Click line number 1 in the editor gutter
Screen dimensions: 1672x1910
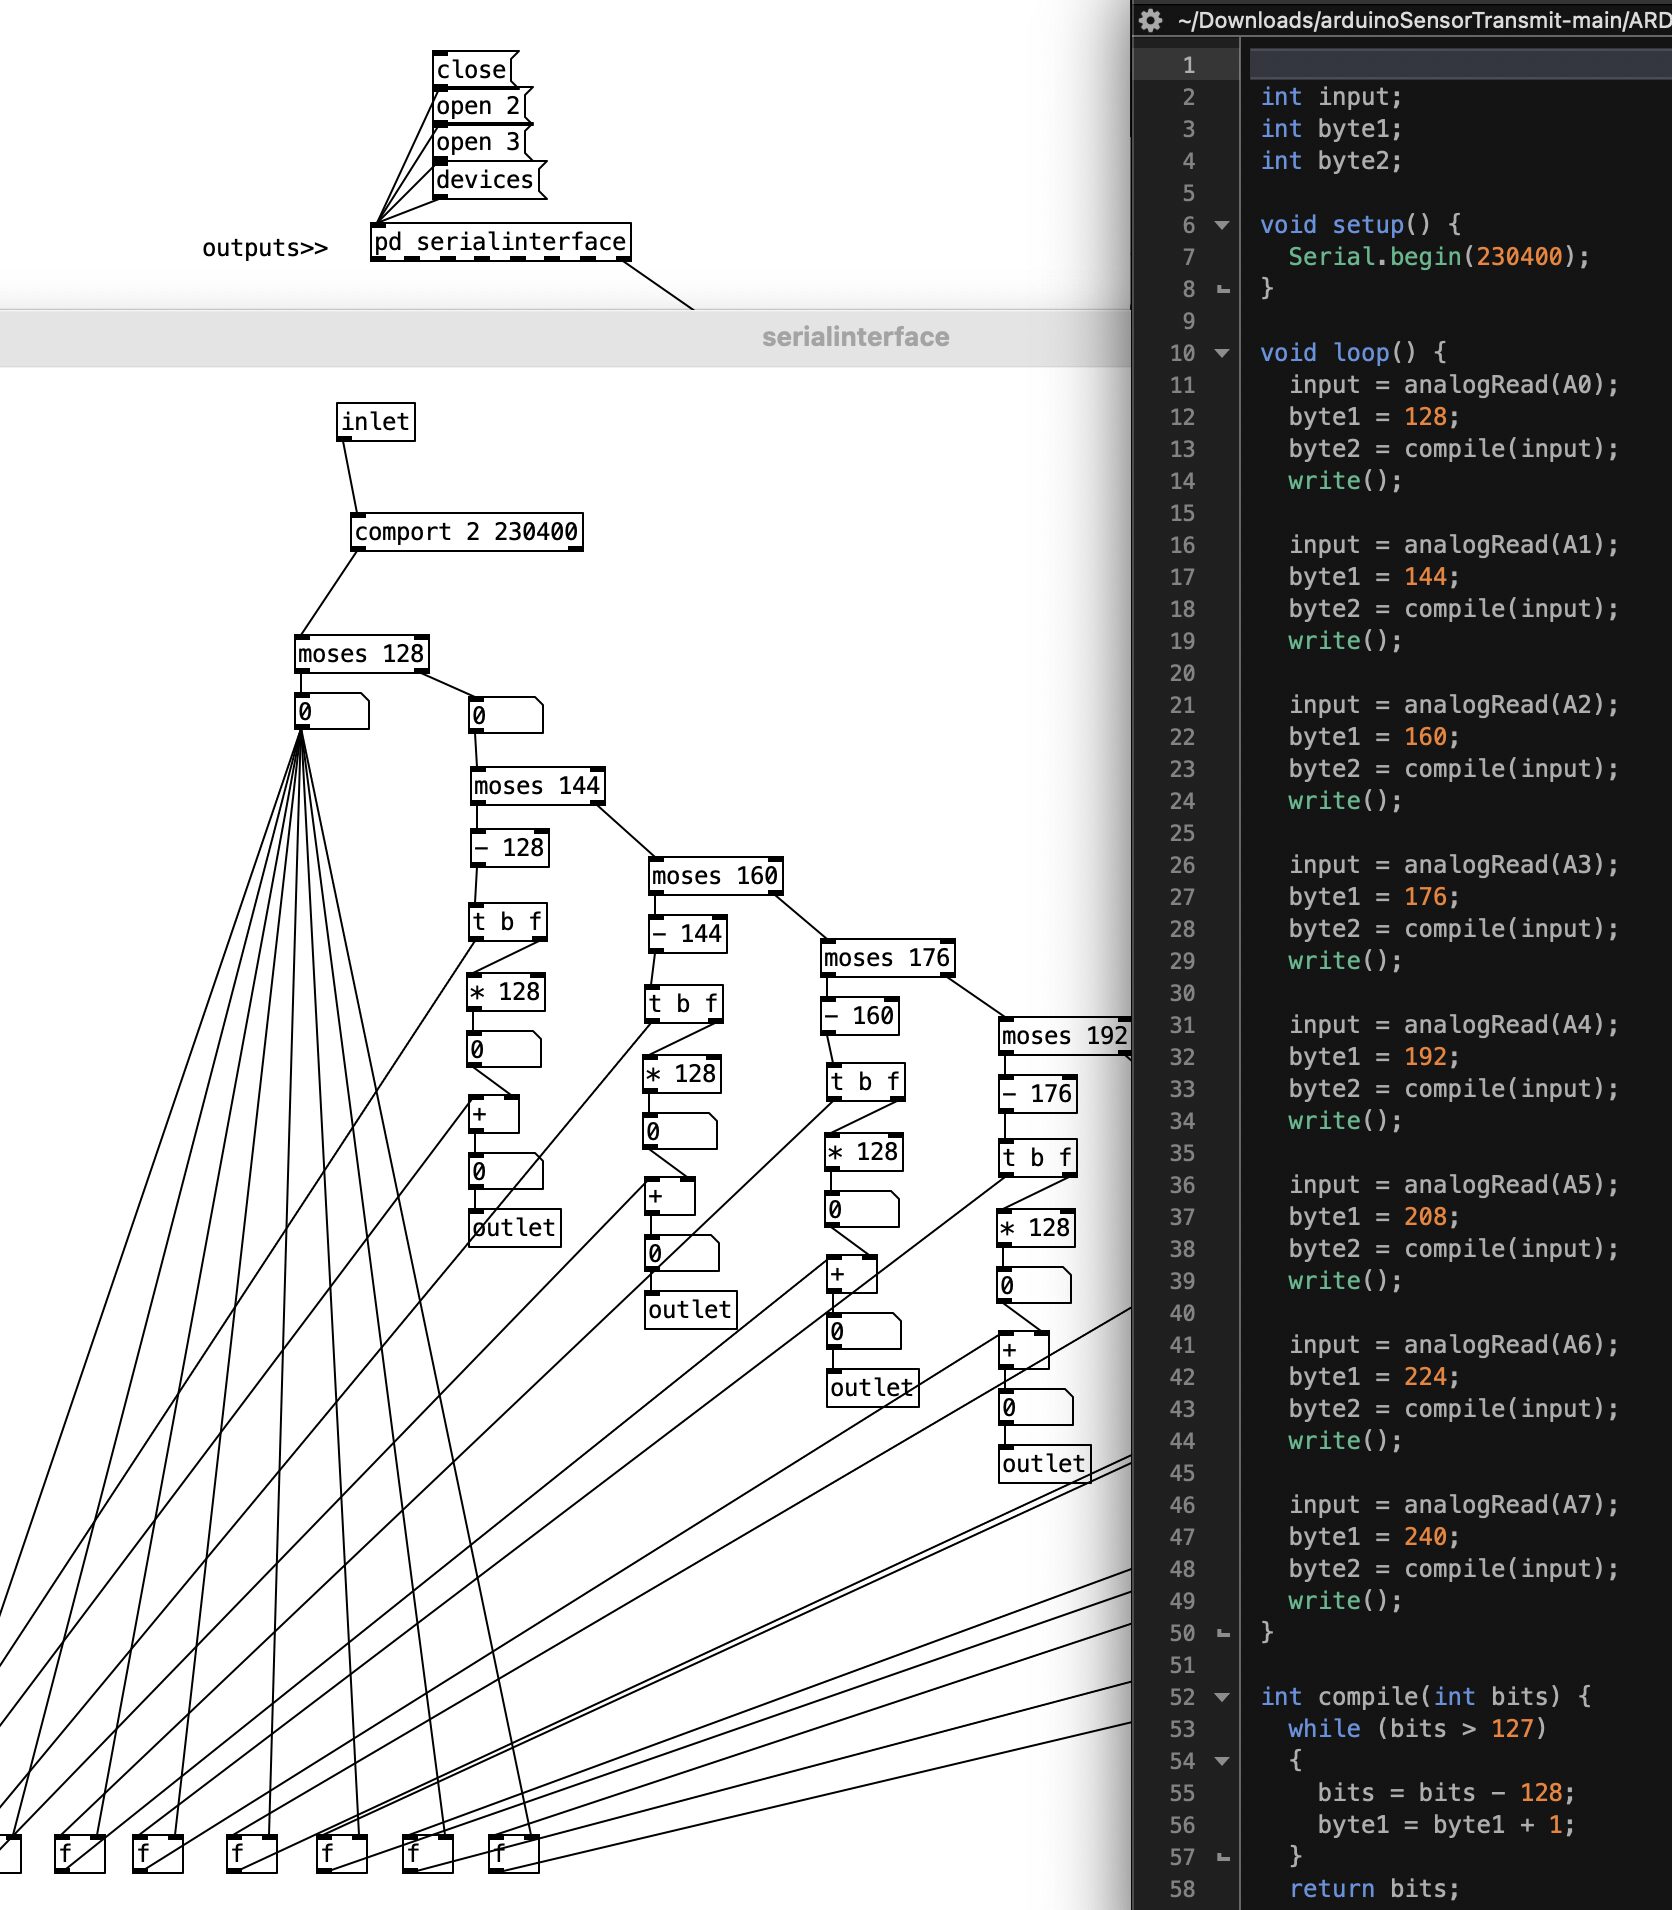coord(1188,65)
